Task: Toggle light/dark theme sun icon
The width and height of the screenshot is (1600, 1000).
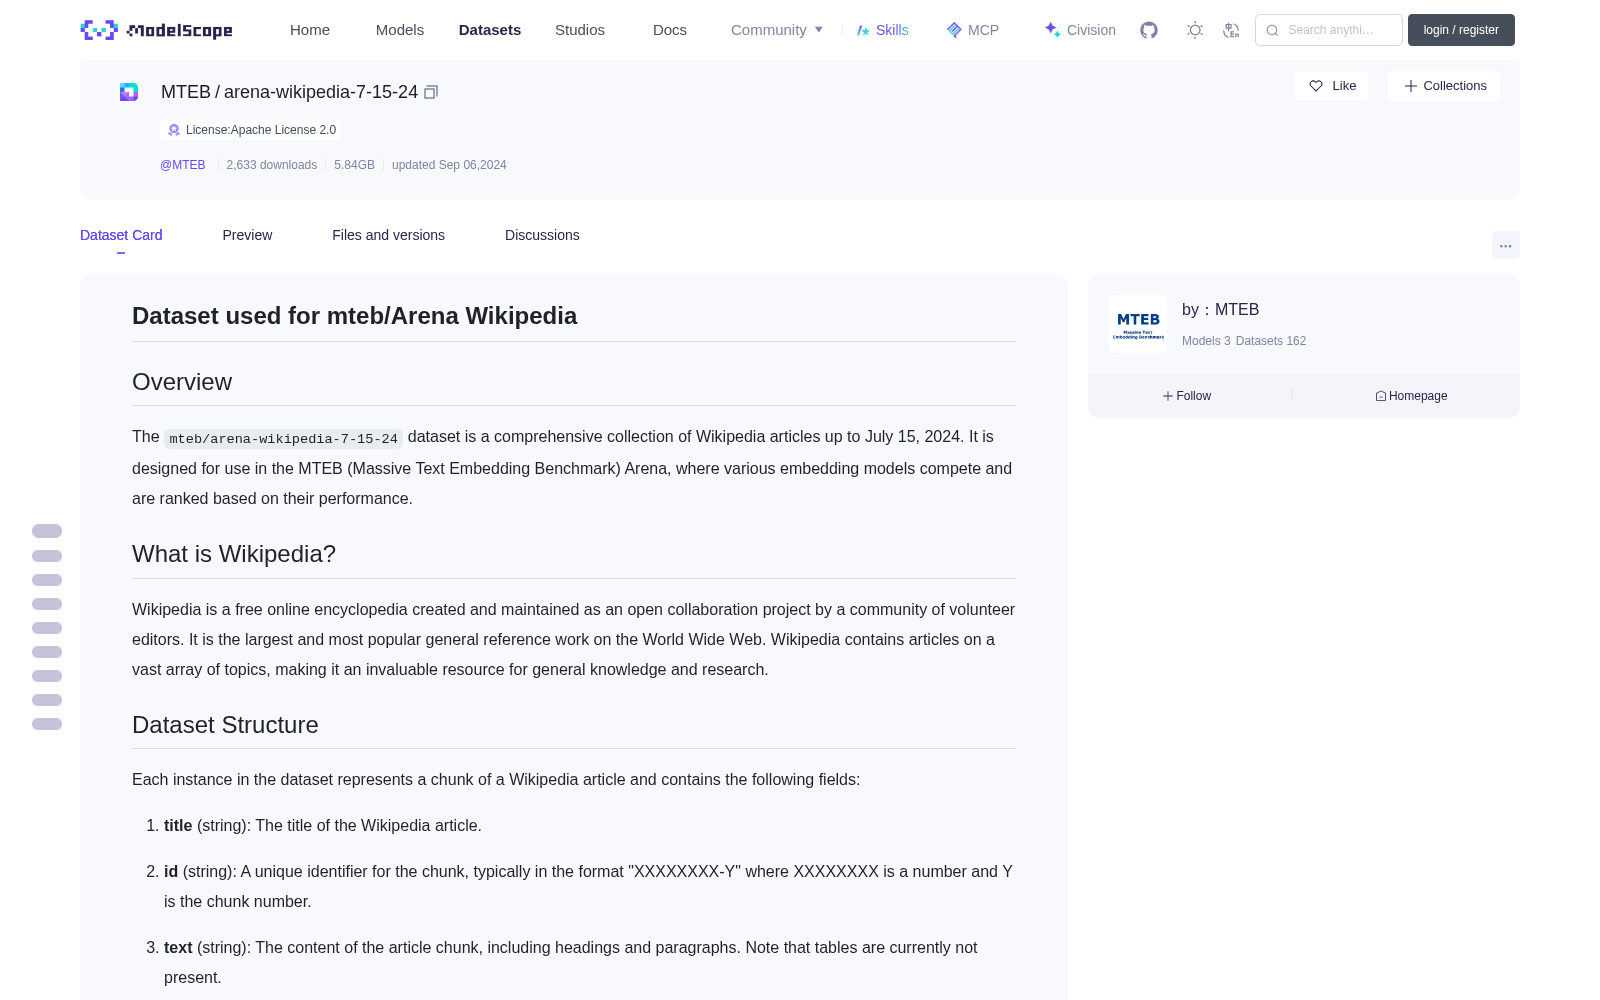Action: 1195,30
